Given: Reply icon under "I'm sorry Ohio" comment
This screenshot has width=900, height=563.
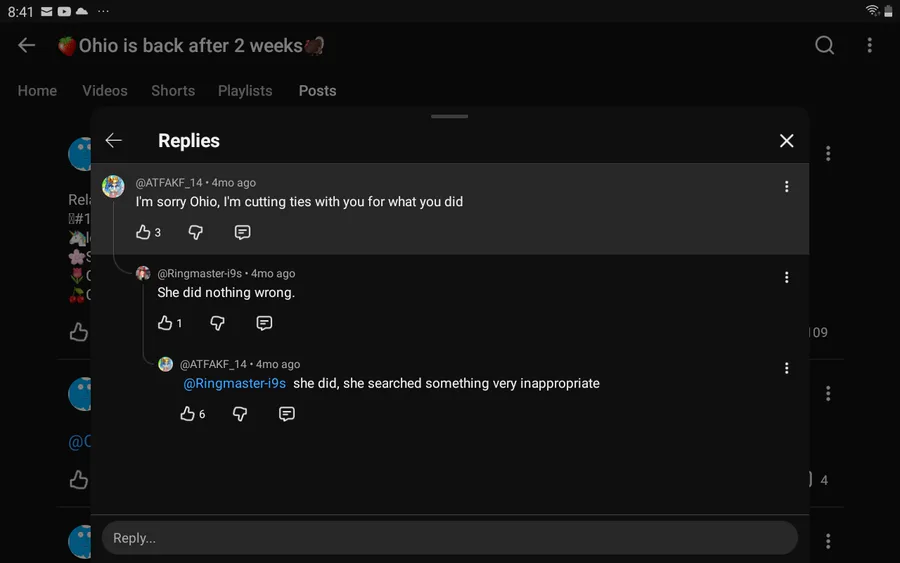Looking at the screenshot, I should click(242, 232).
